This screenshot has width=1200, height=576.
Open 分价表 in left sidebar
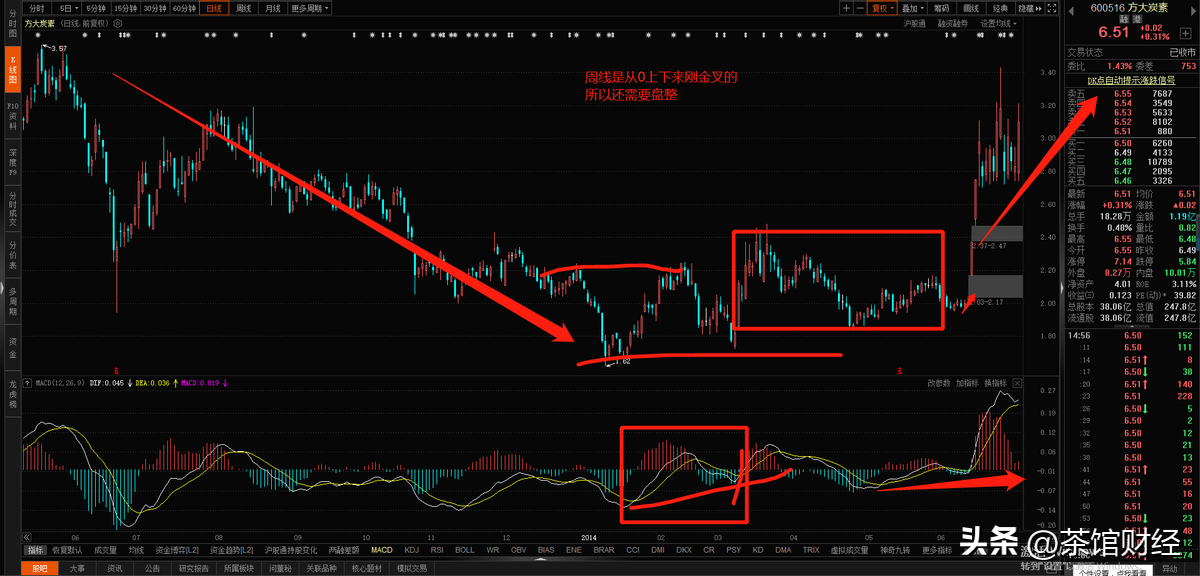[x=13, y=255]
